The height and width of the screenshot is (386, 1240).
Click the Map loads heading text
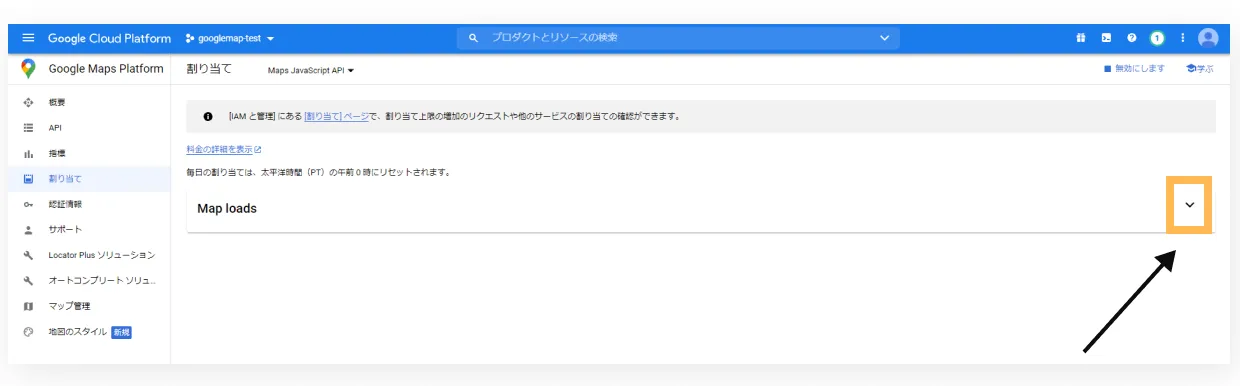(x=227, y=208)
